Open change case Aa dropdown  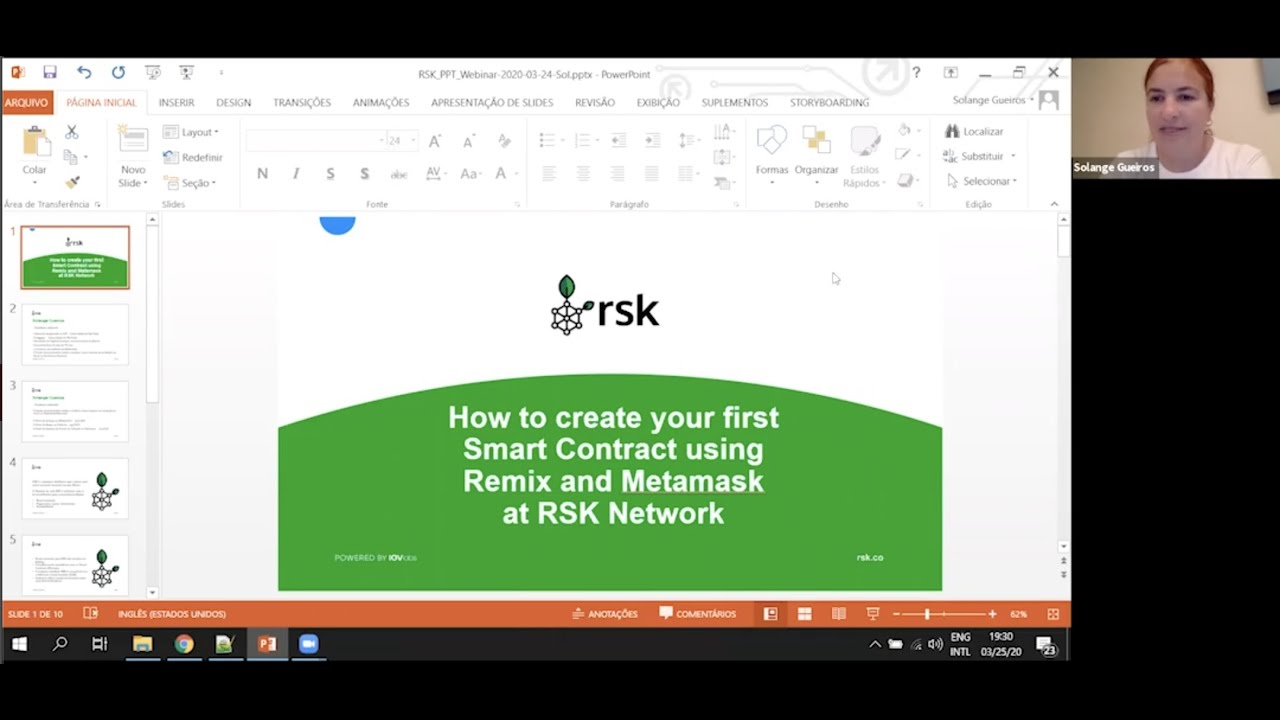pyautogui.click(x=470, y=173)
